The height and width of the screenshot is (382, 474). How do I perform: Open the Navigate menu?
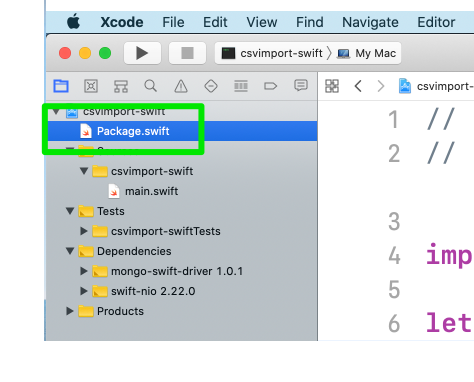click(370, 22)
